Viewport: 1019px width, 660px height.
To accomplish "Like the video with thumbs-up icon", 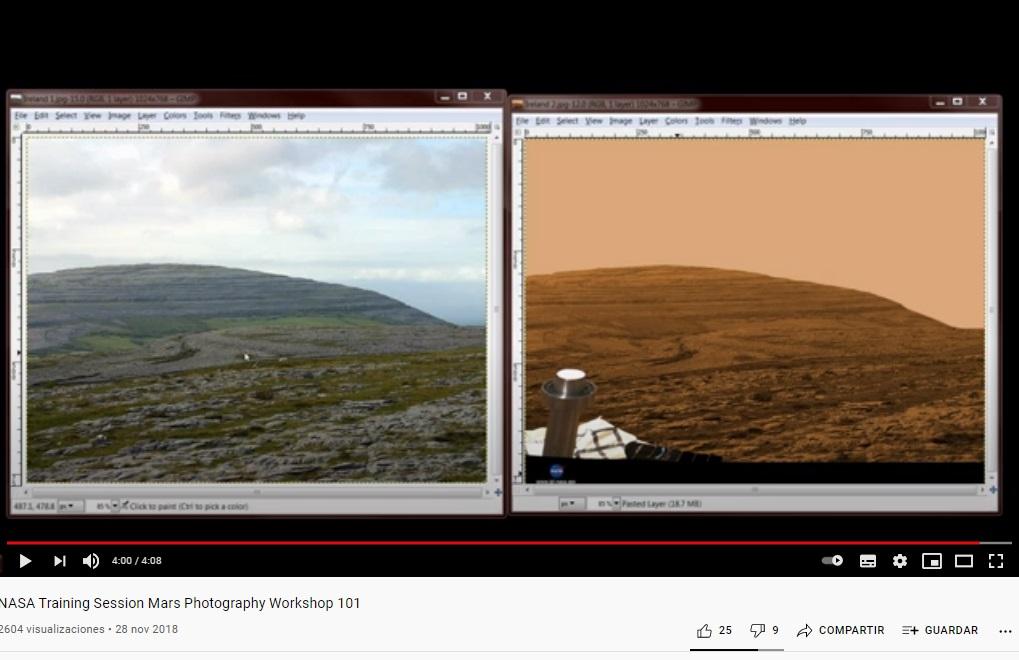I will point(705,630).
